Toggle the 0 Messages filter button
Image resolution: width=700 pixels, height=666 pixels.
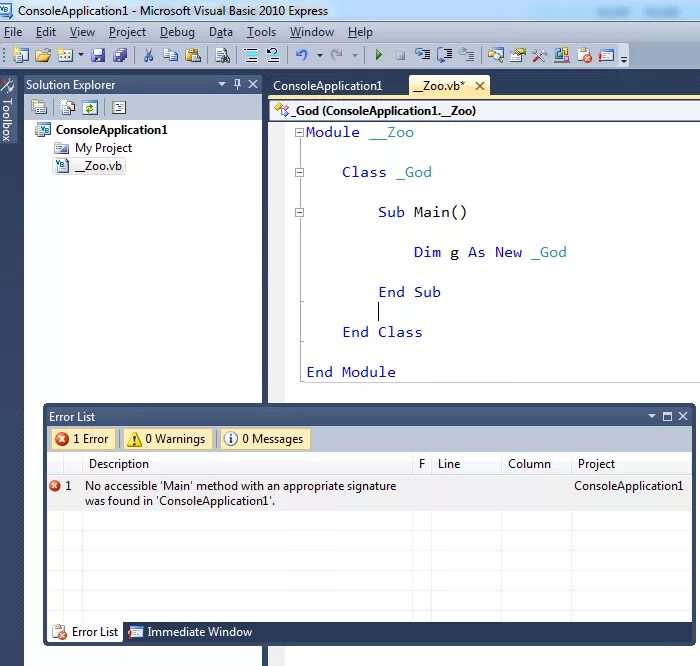click(265, 439)
